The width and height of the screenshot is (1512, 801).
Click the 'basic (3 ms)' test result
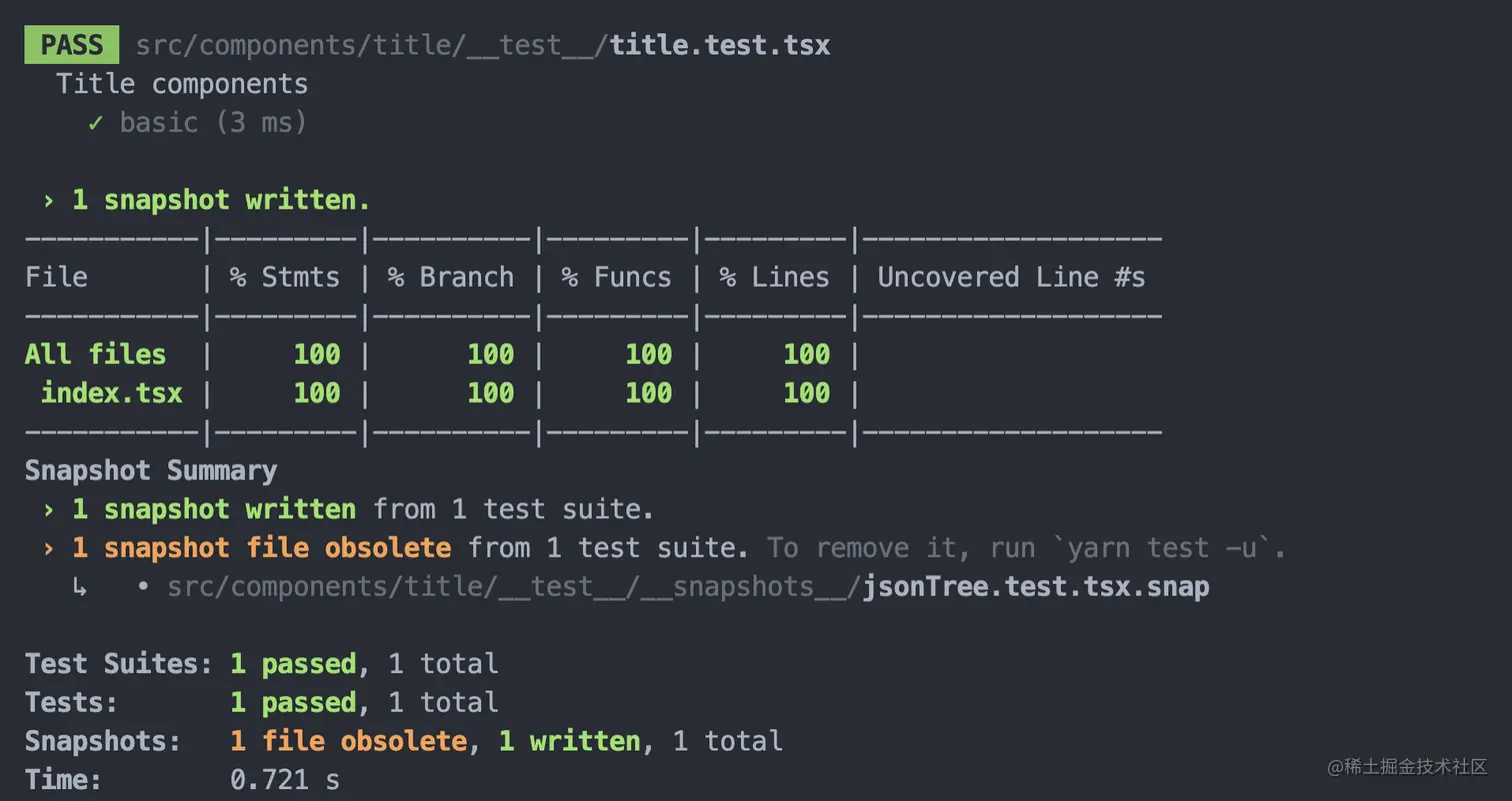click(213, 123)
